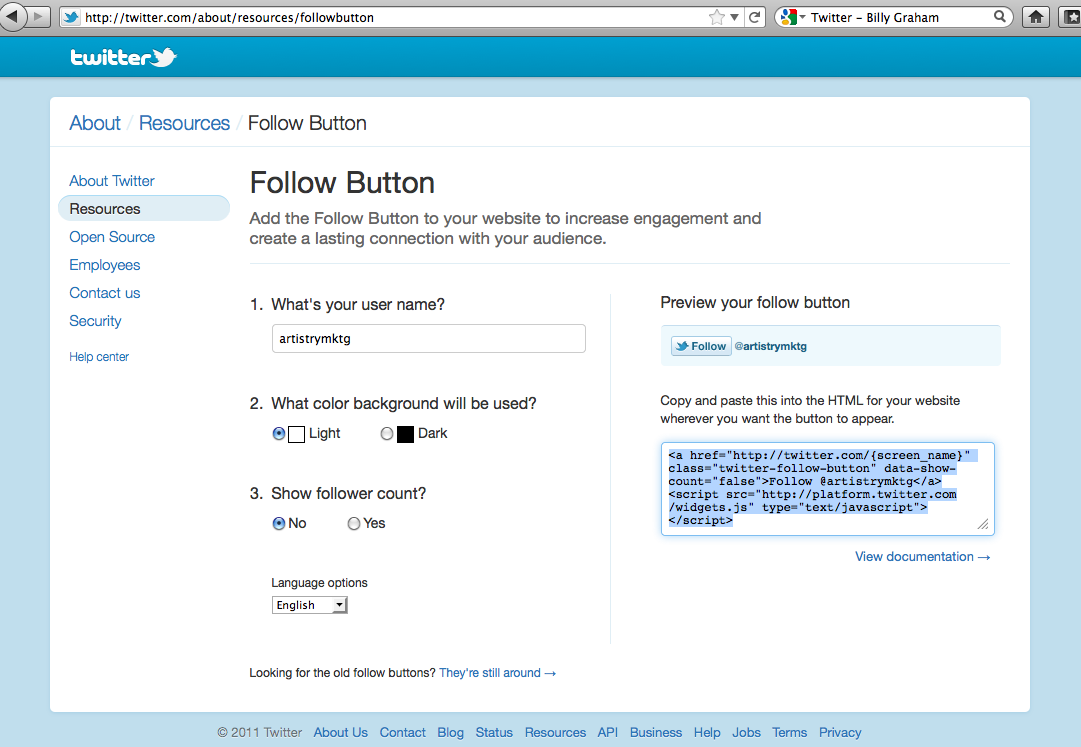
Task: Click the browser back arrow button
Action: click(12, 16)
